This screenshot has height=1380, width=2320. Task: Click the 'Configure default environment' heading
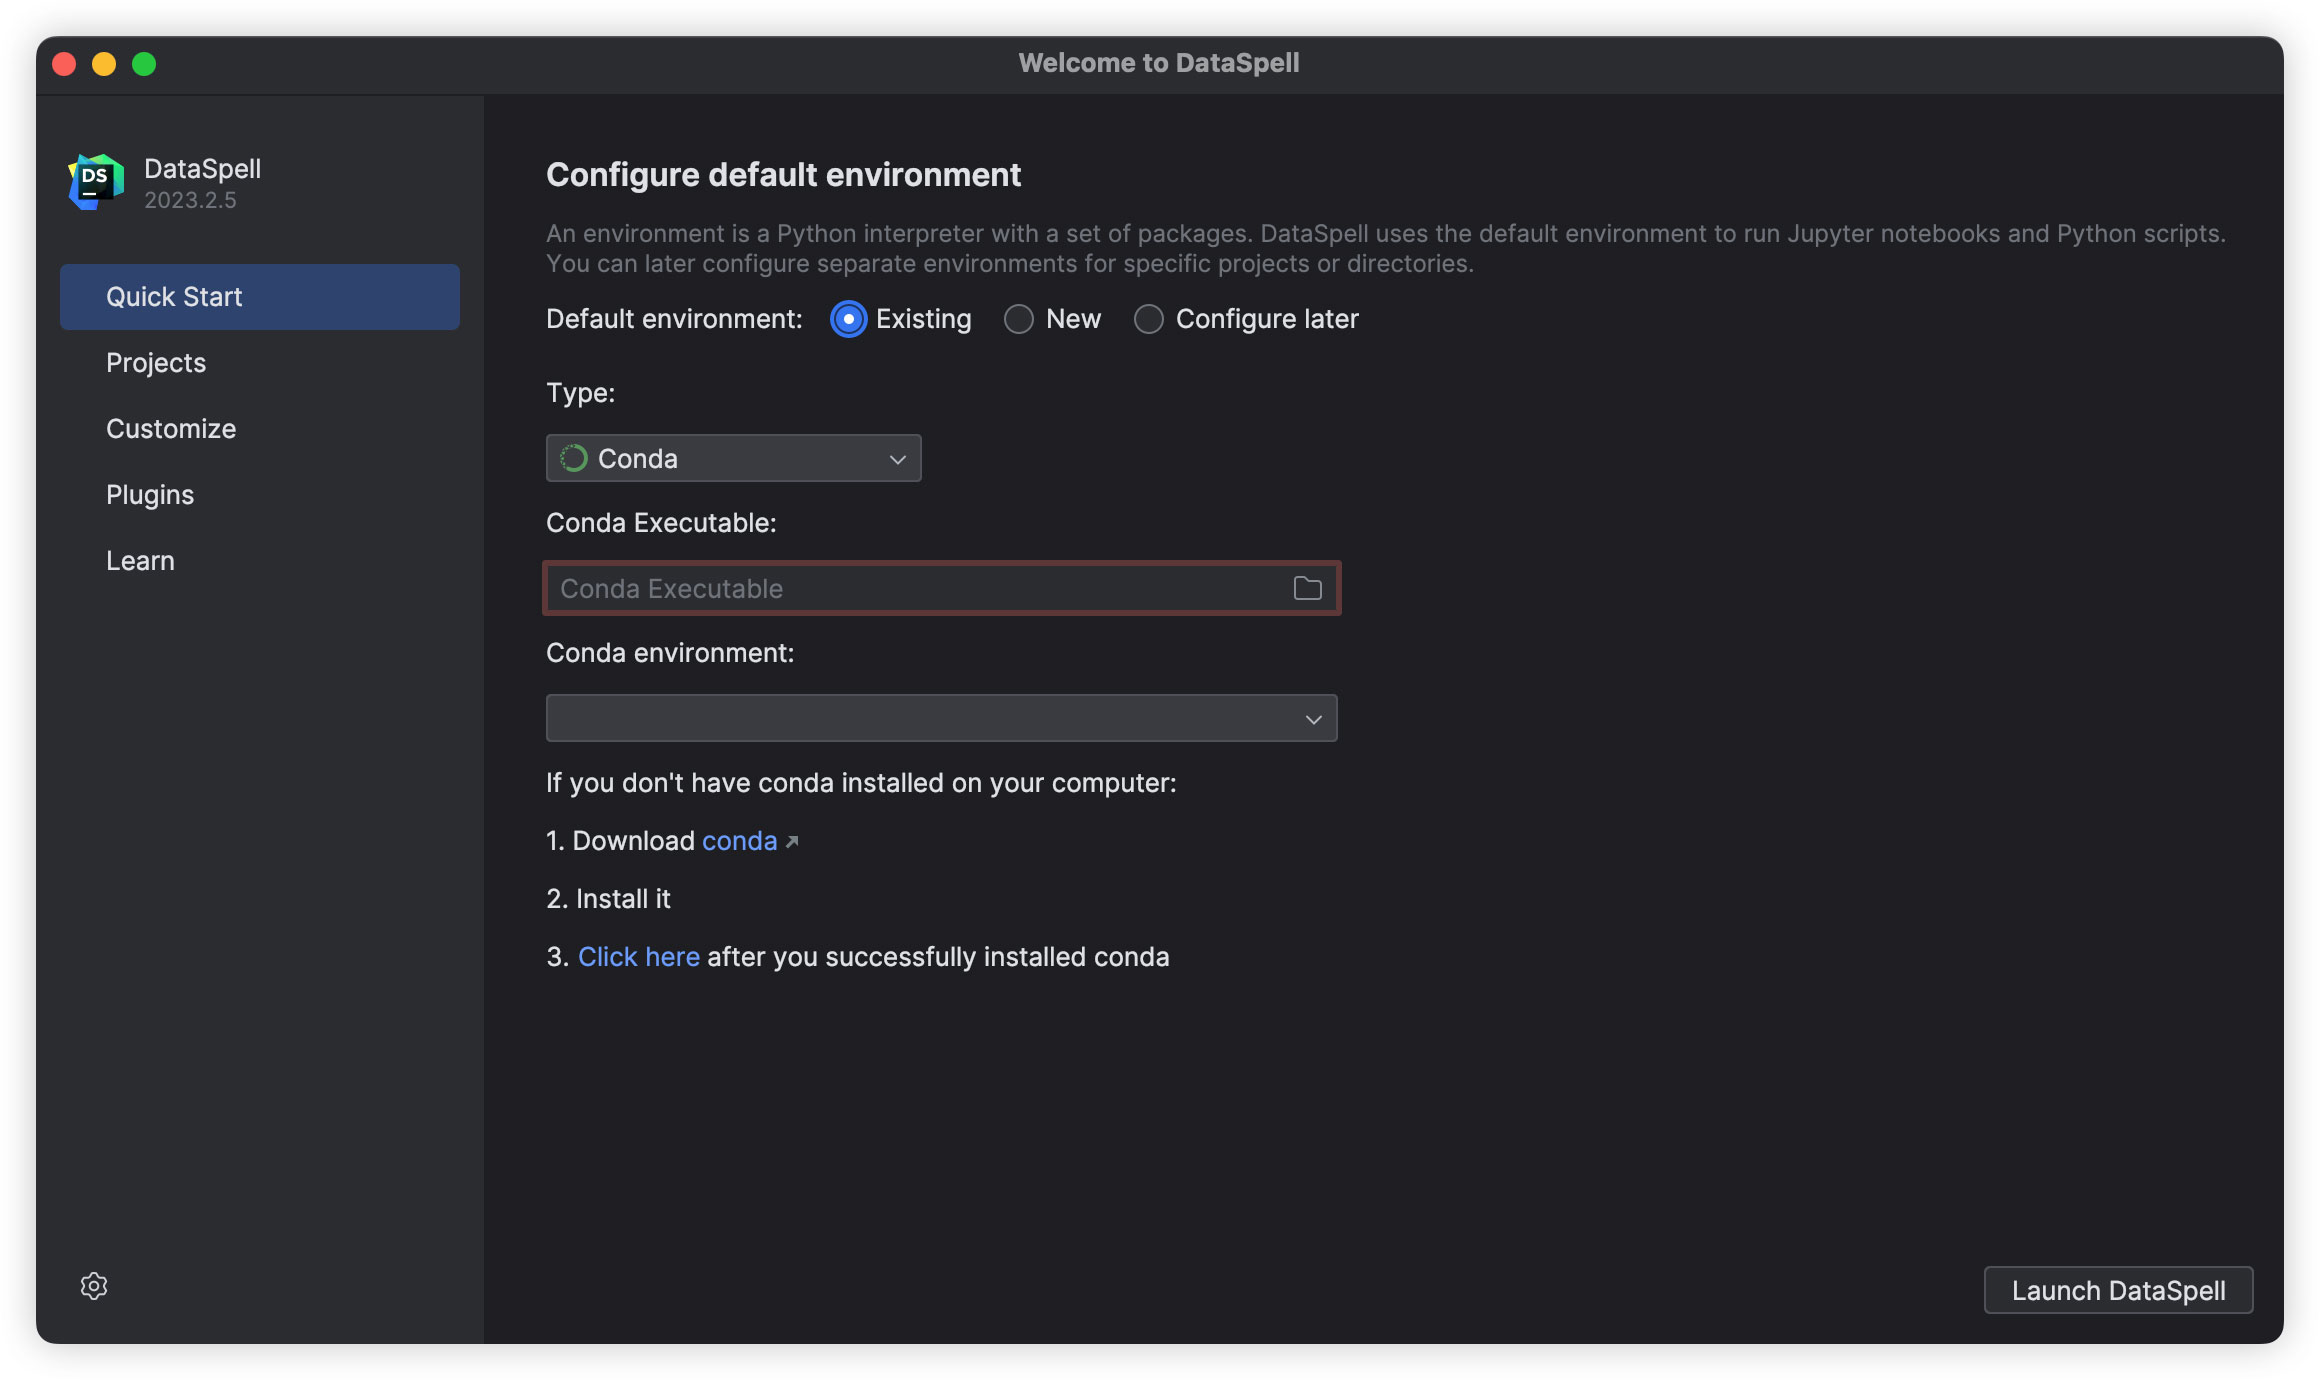(x=784, y=175)
